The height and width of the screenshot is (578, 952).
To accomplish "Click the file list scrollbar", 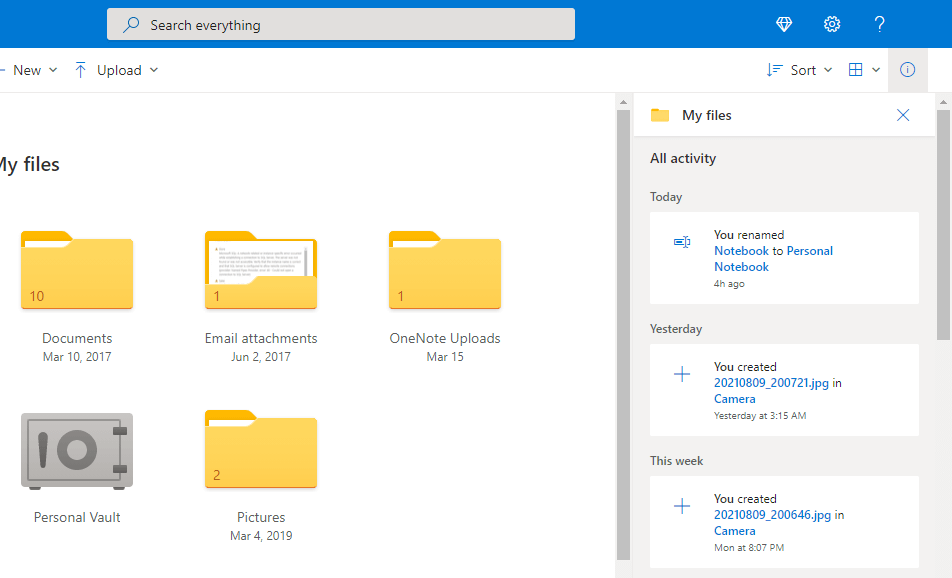I will tap(623, 335).
